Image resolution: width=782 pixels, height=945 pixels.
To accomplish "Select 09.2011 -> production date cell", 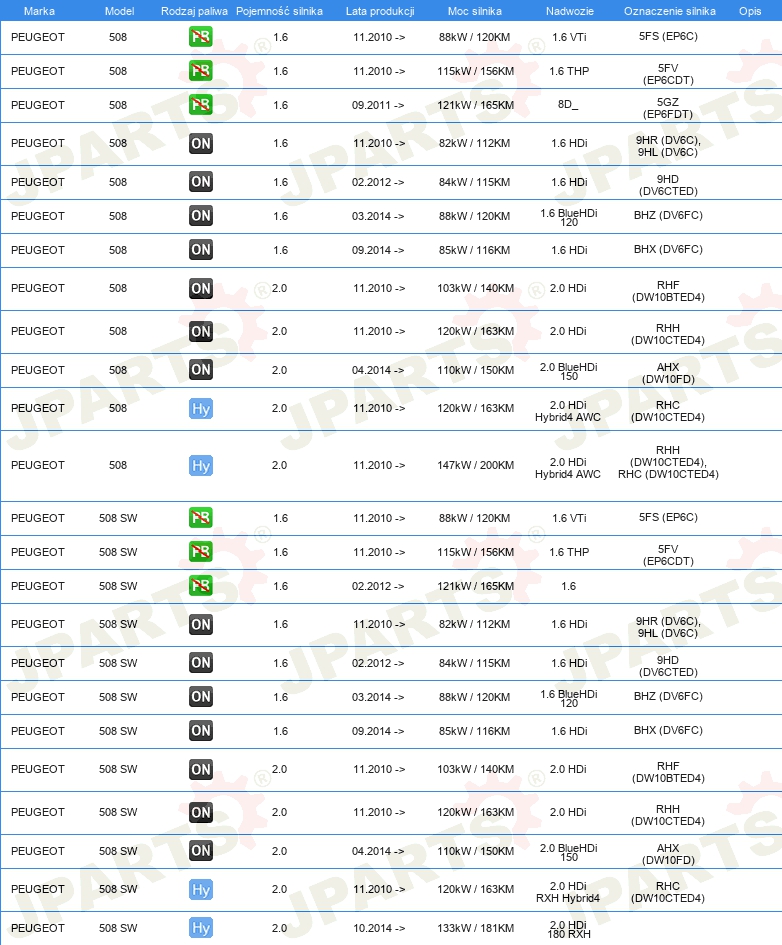I will point(378,105).
